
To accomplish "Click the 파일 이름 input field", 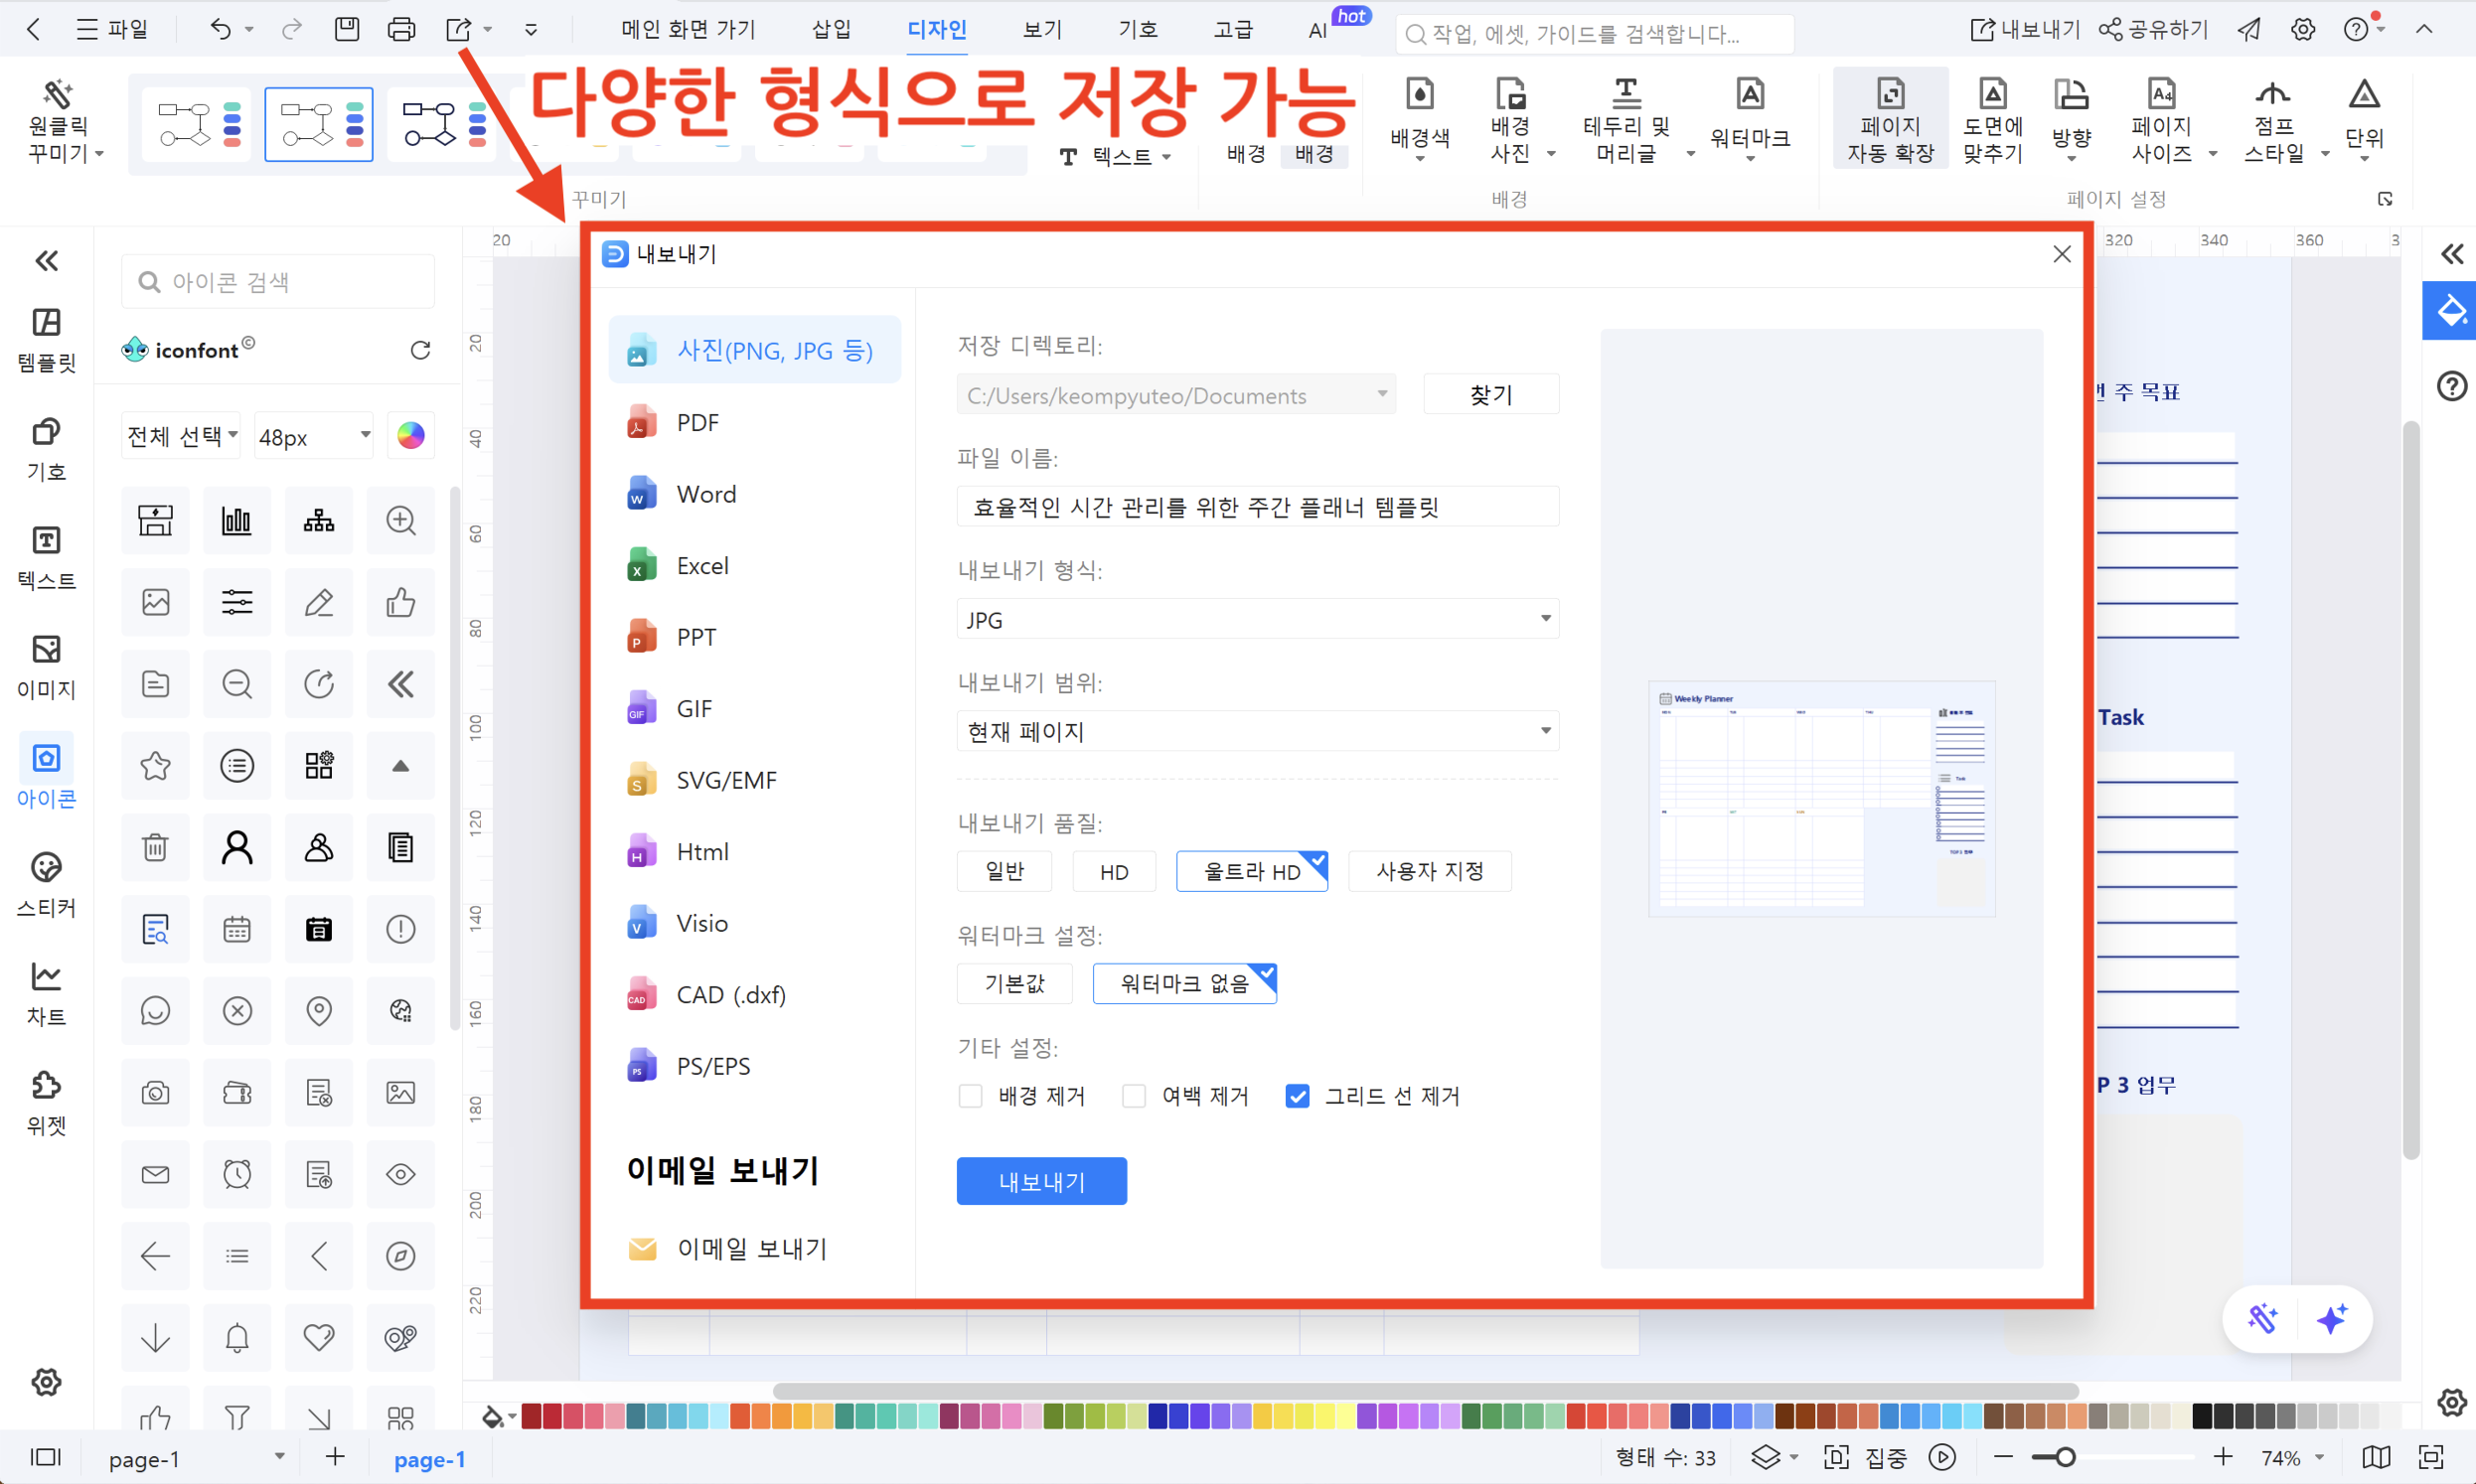I will coord(1257,507).
